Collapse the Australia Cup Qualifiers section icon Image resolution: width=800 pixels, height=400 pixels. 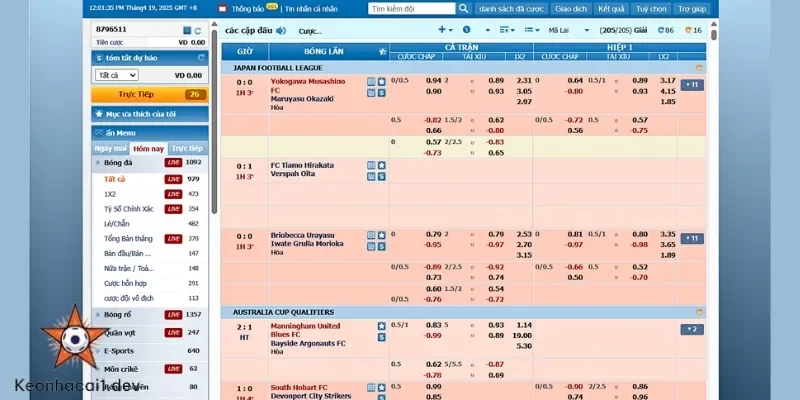coord(699,312)
